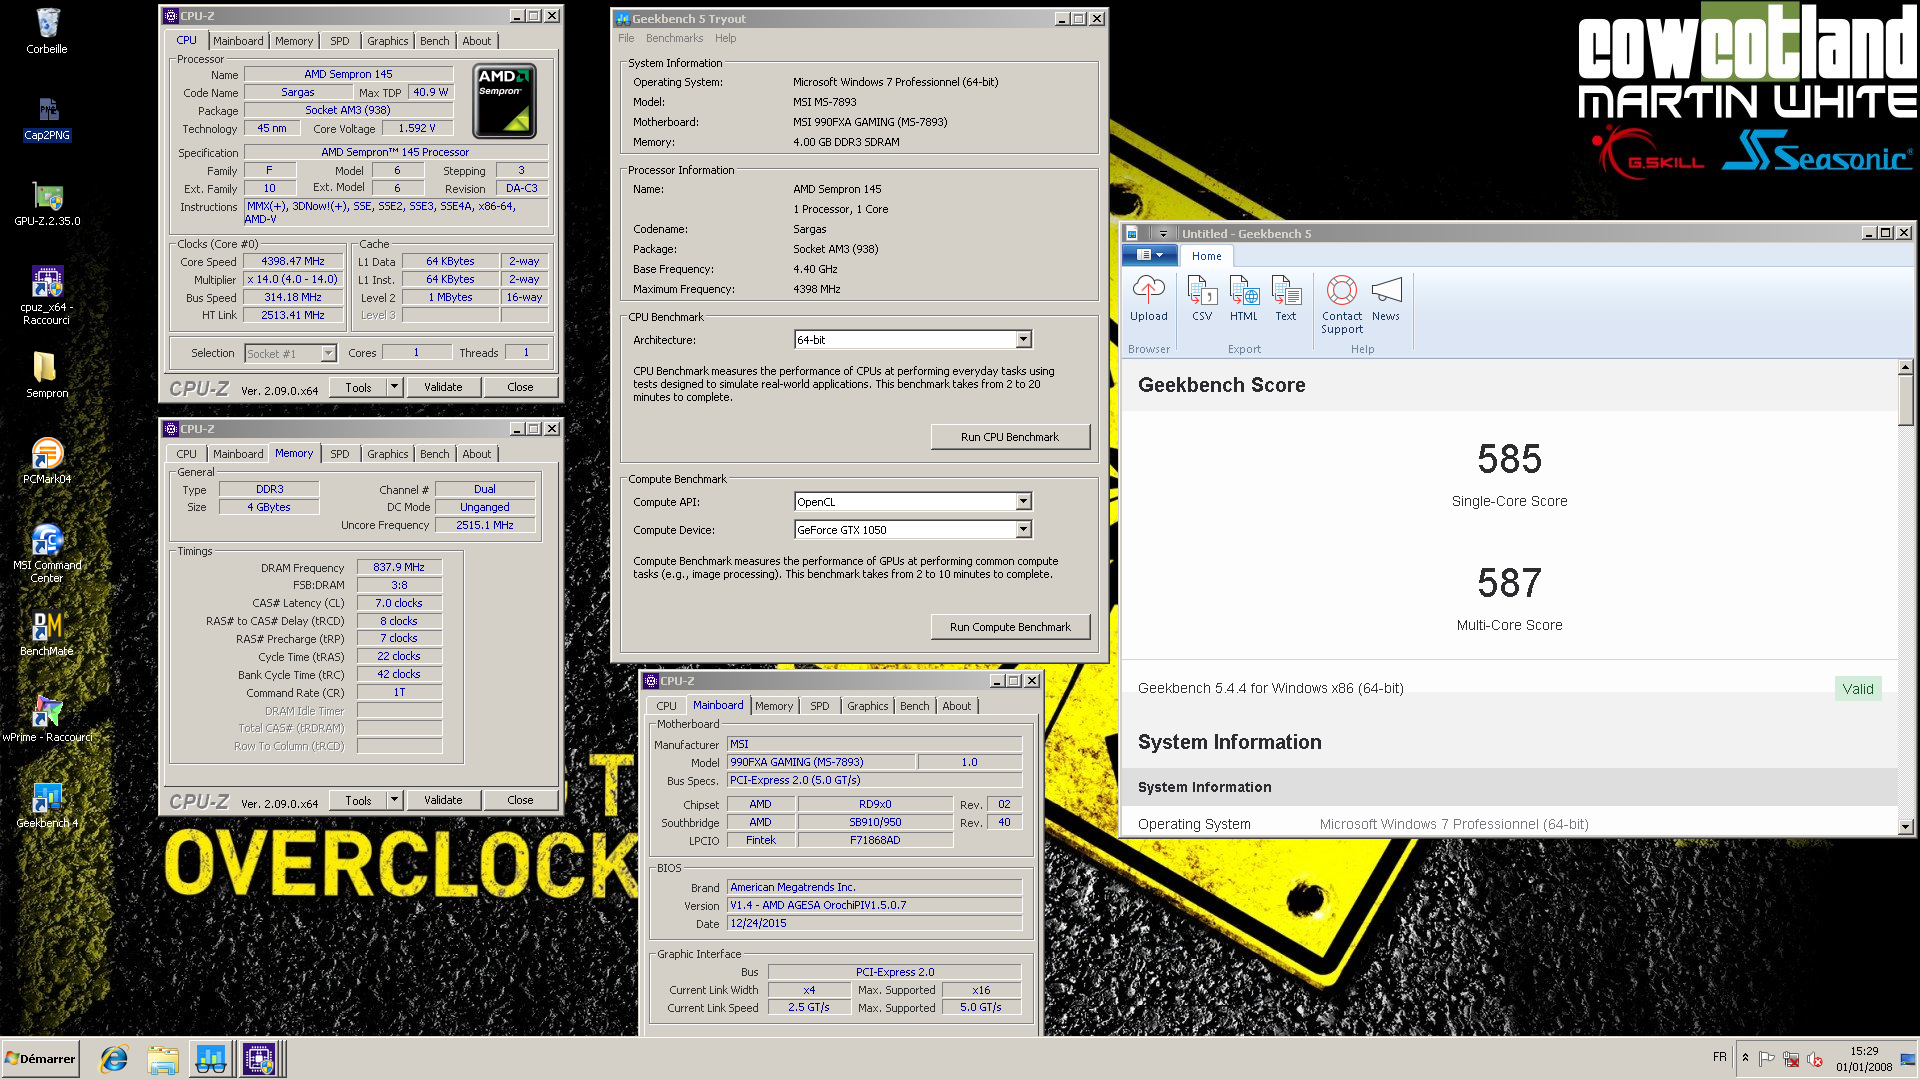This screenshot has width=1920, height=1080.
Task: Click Core Speed value 4398.47 MHz
Action: pyautogui.click(x=293, y=262)
